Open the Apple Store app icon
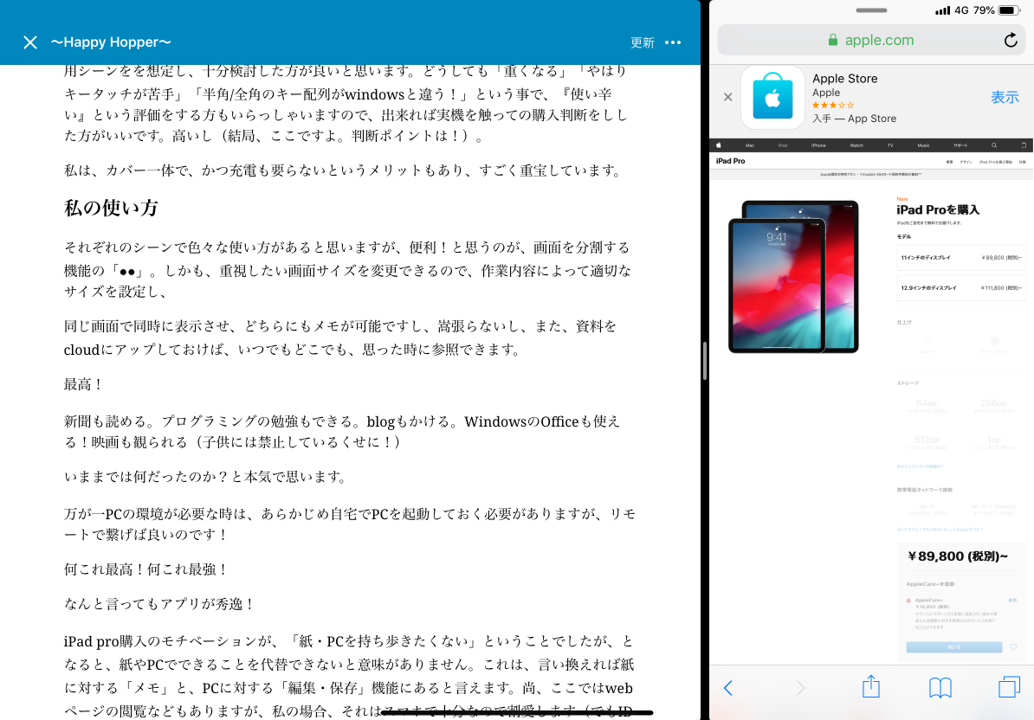 tap(772, 98)
